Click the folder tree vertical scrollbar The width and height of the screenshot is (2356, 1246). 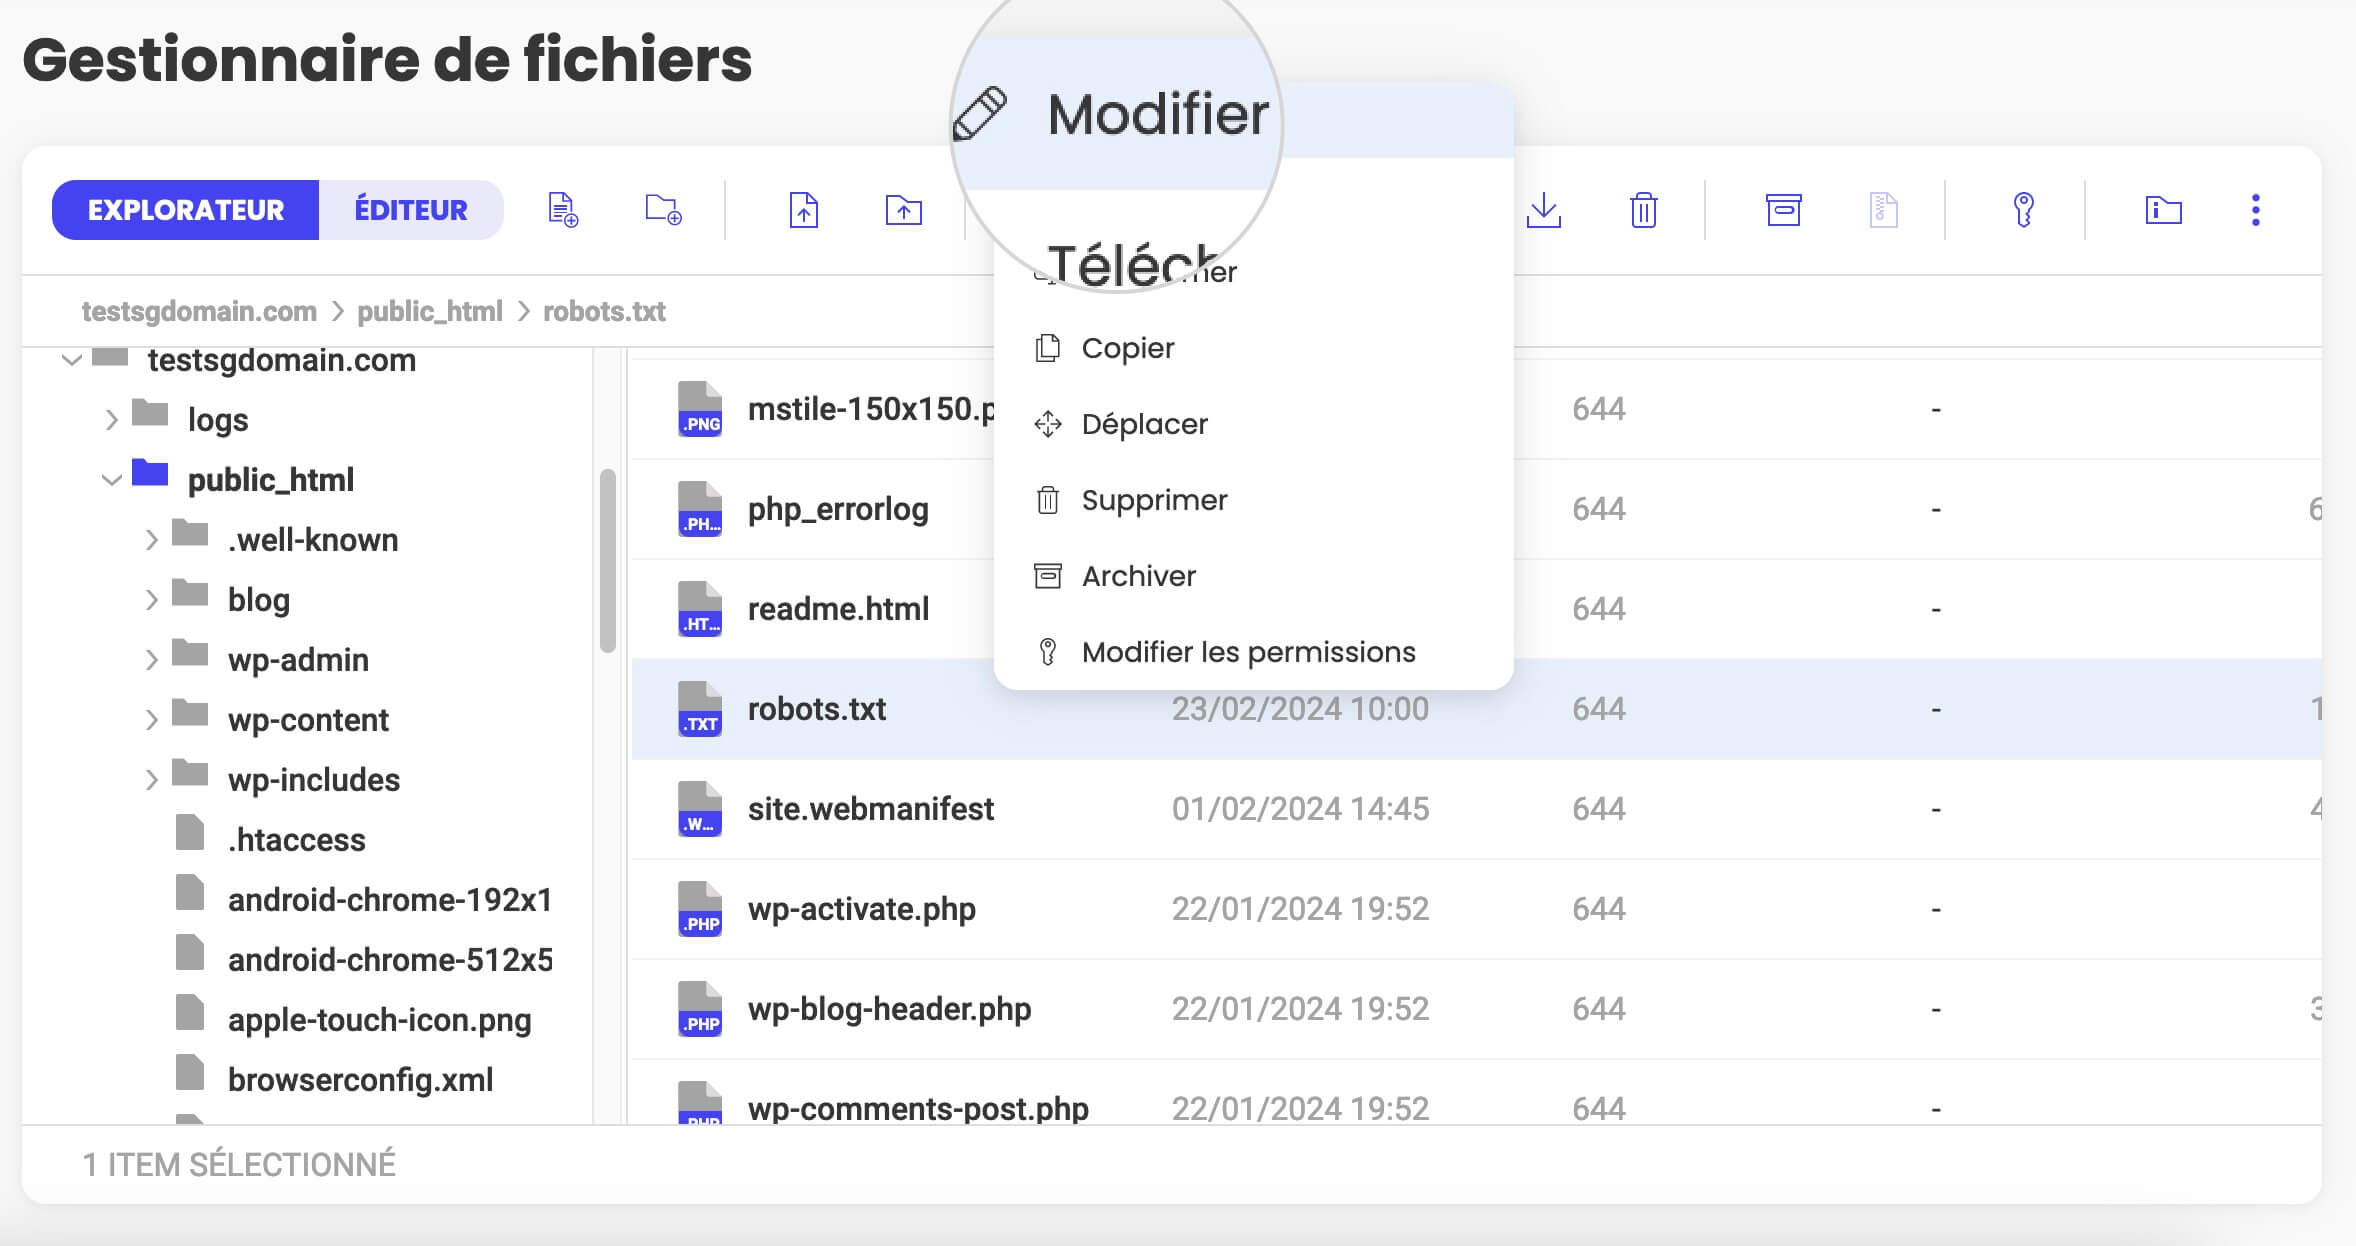[x=607, y=560]
